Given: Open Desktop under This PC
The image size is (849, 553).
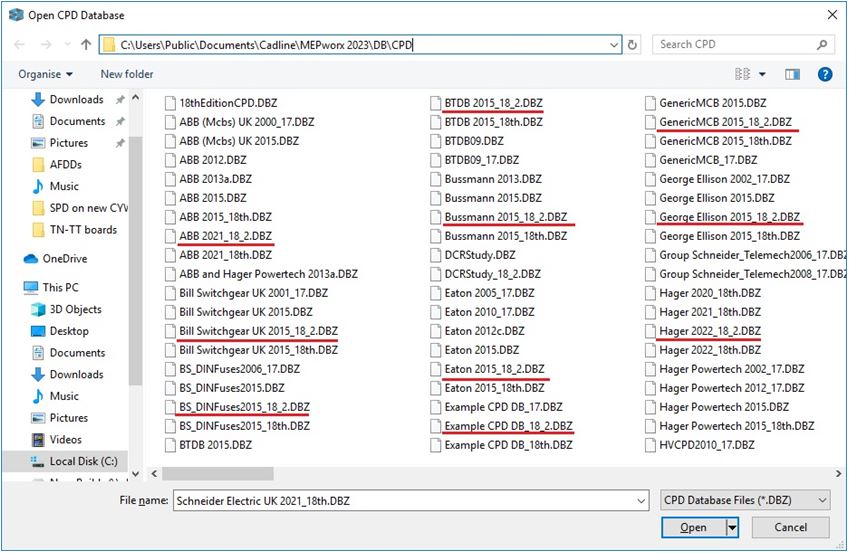Looking at the screenshot, I should (x=69, y=331).
